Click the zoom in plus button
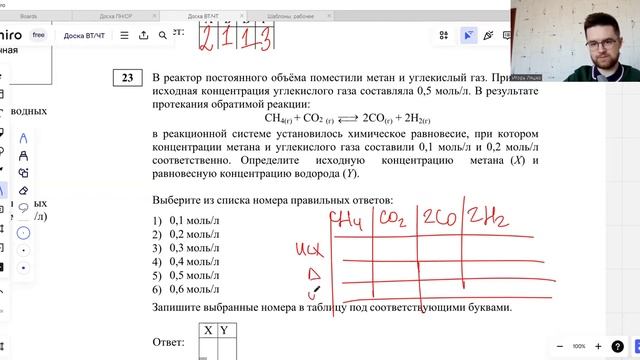Image resolution: width=640 pixels, height=360 pixels. 598,346
